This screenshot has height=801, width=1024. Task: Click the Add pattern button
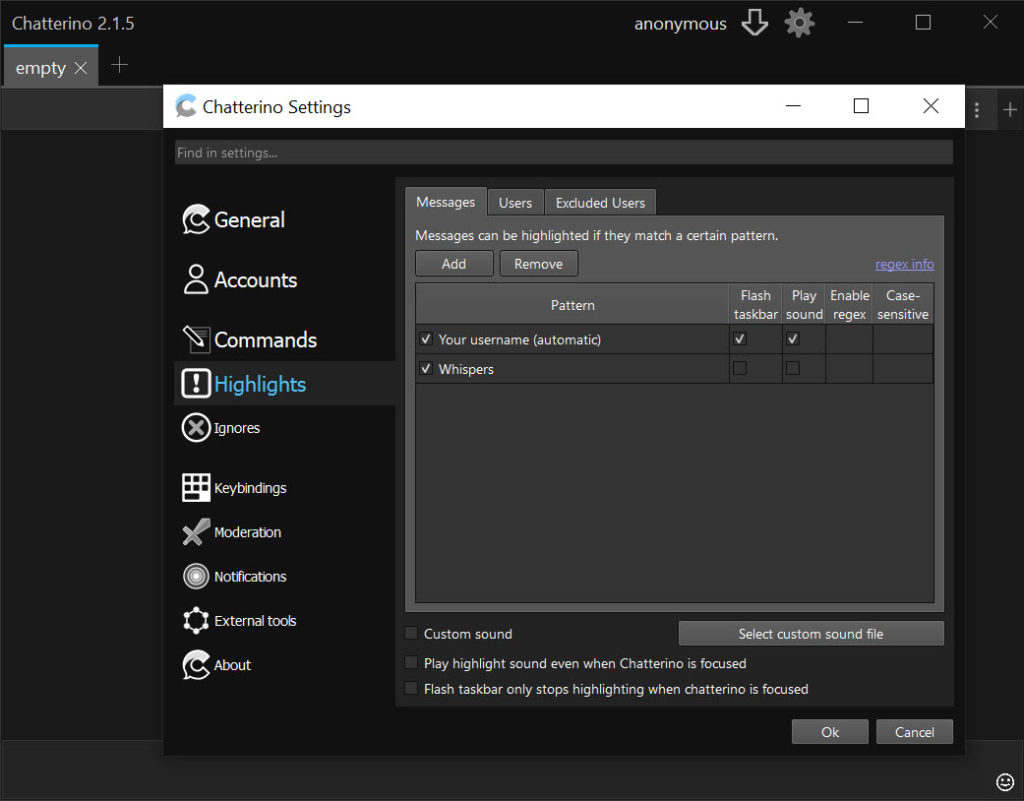pos(454,264)
